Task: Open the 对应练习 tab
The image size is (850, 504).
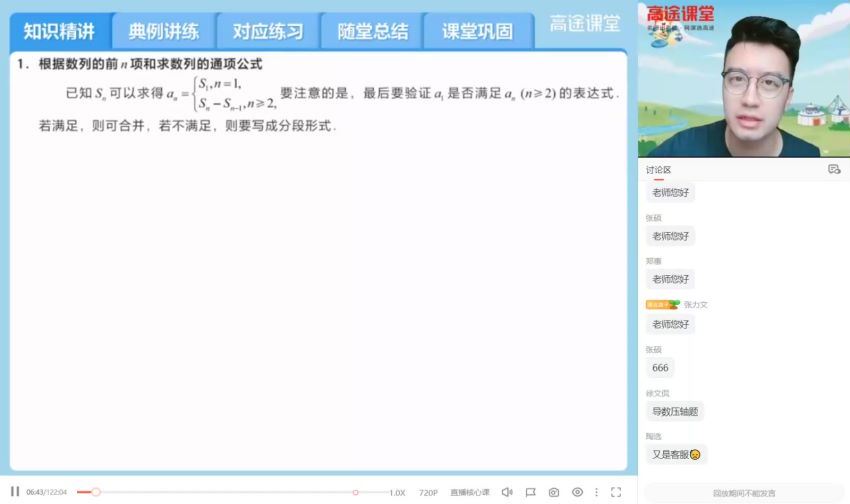Action: click(268, 31)
